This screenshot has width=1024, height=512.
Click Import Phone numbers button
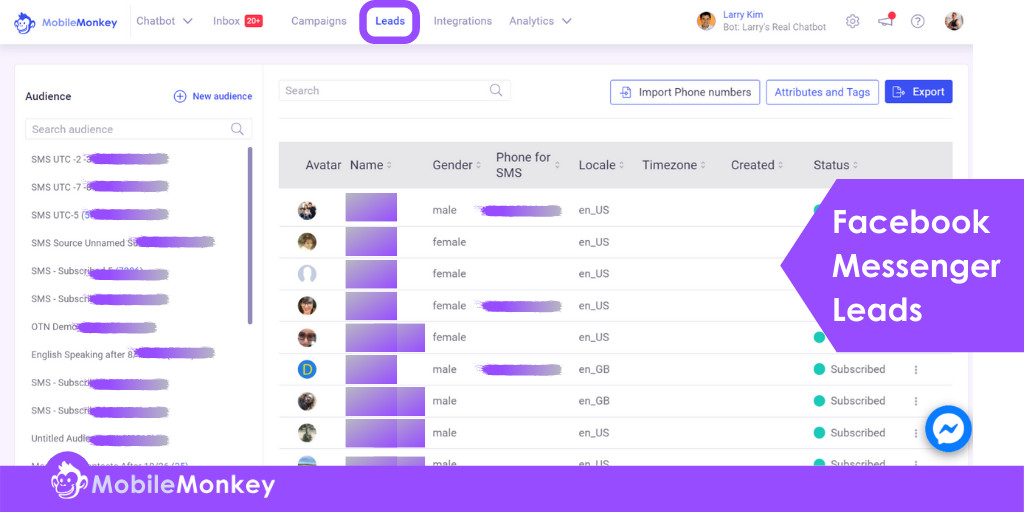(x=685, y=92)
